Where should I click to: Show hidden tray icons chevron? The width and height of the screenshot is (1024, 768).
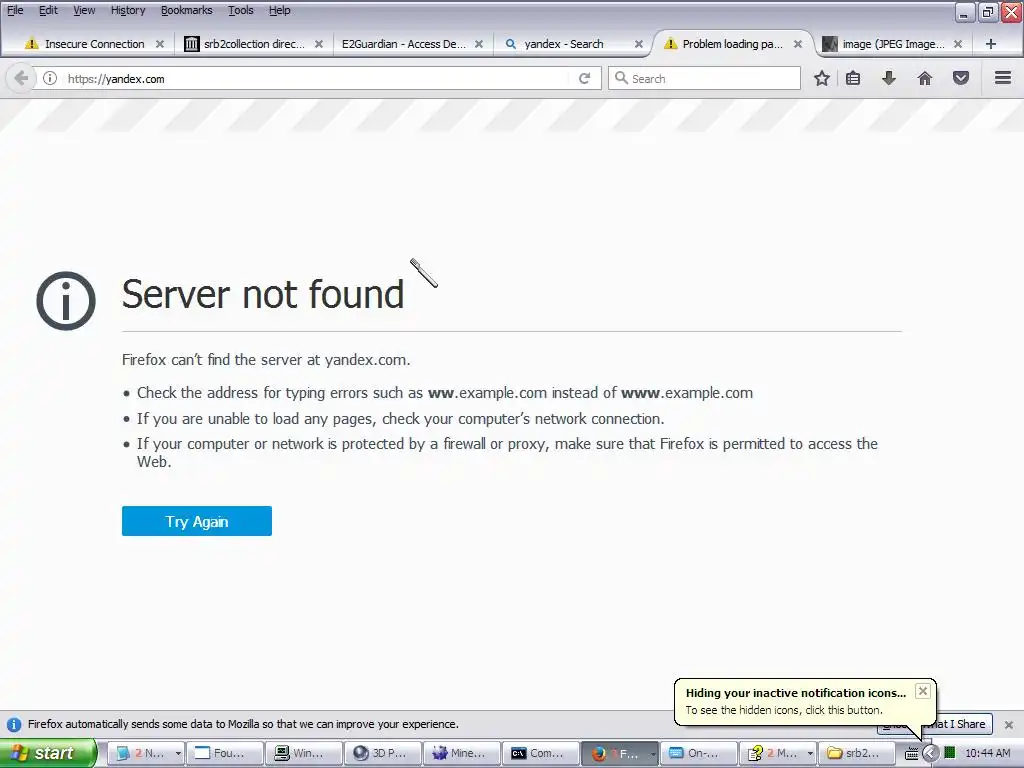coord(930,753)
